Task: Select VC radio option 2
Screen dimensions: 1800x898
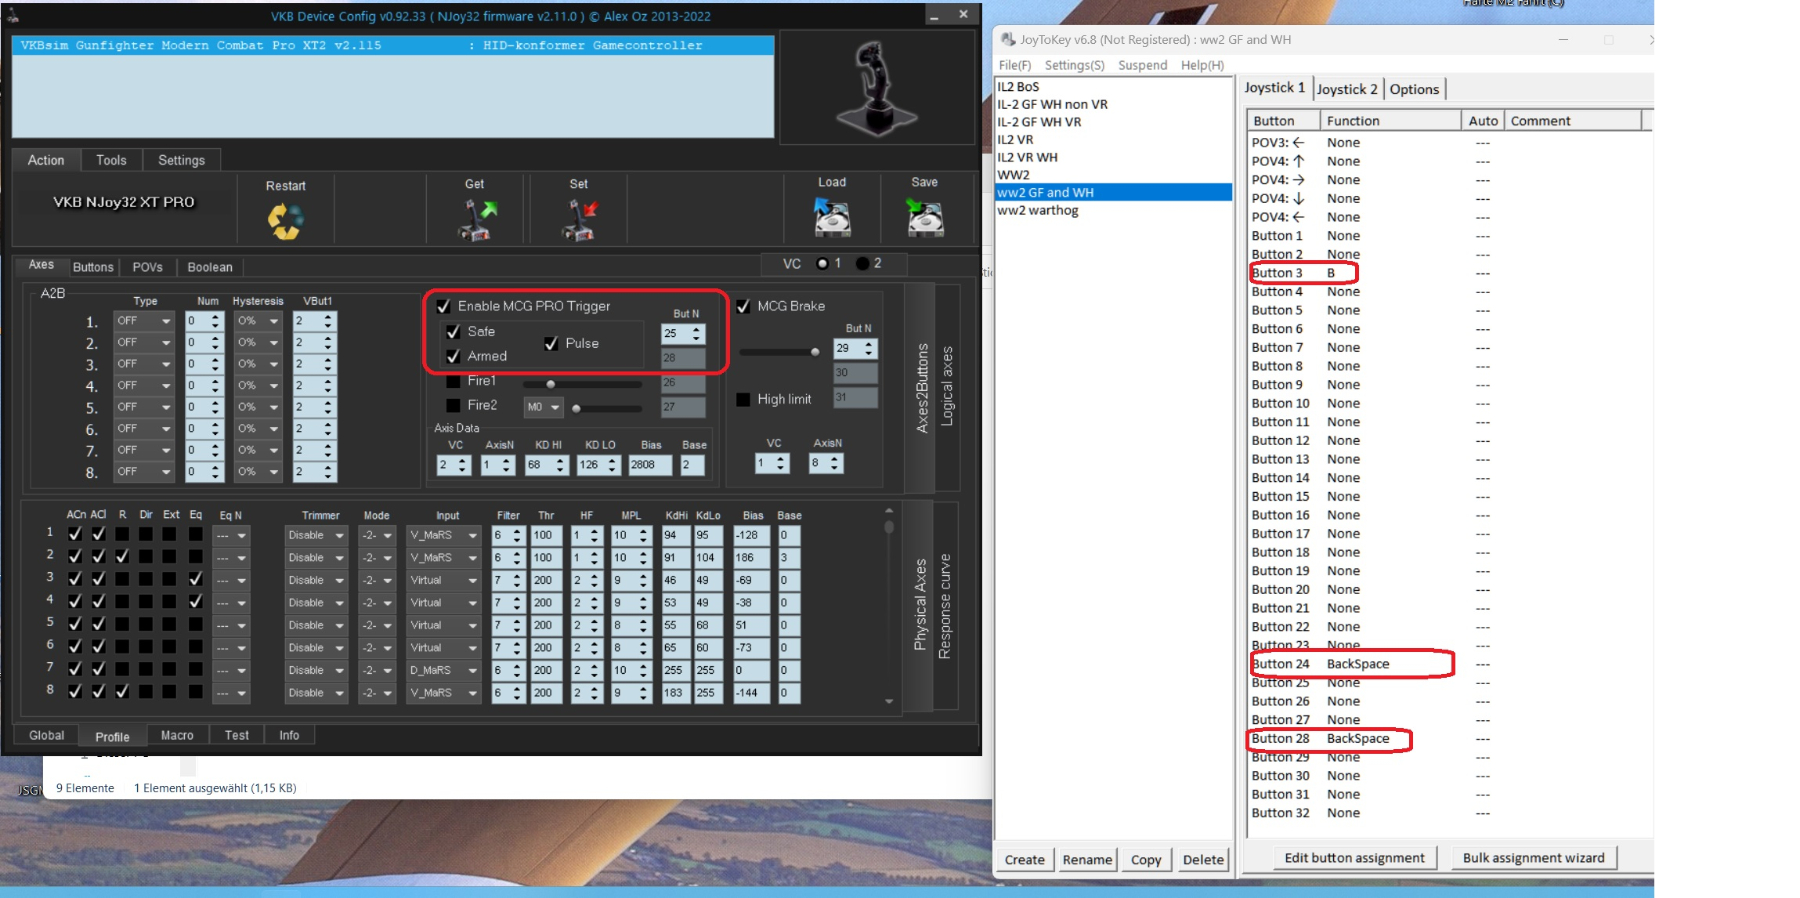Action: tap(862, 263)
